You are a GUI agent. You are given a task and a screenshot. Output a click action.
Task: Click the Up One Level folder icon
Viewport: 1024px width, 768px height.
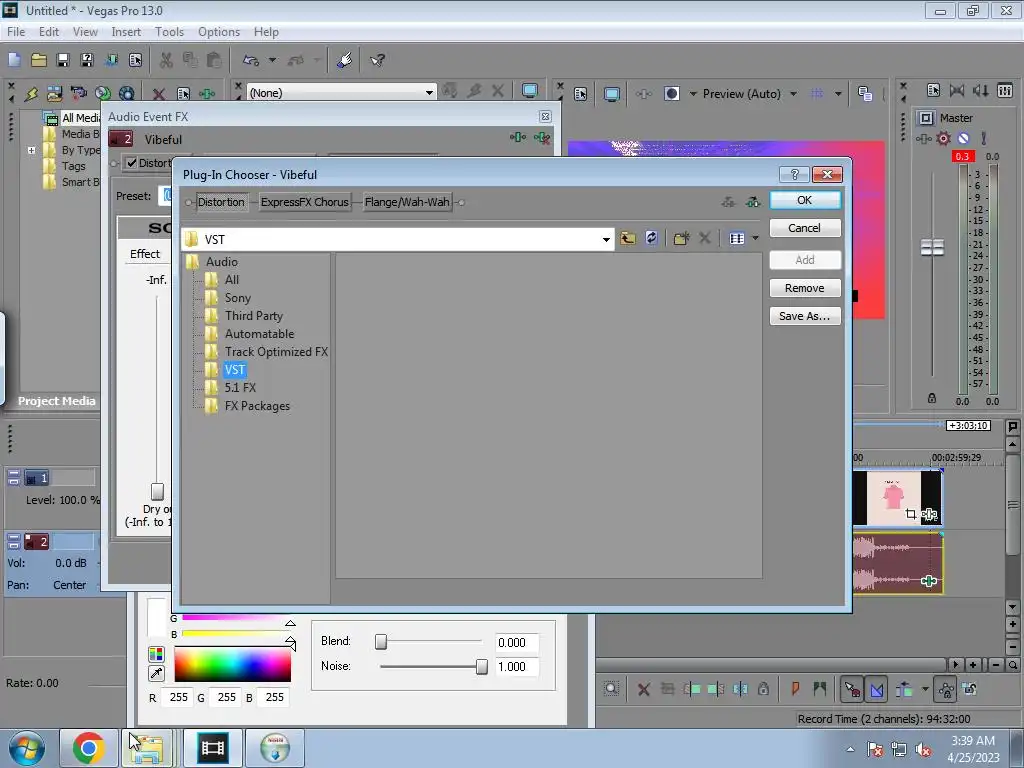click(628, 238)
